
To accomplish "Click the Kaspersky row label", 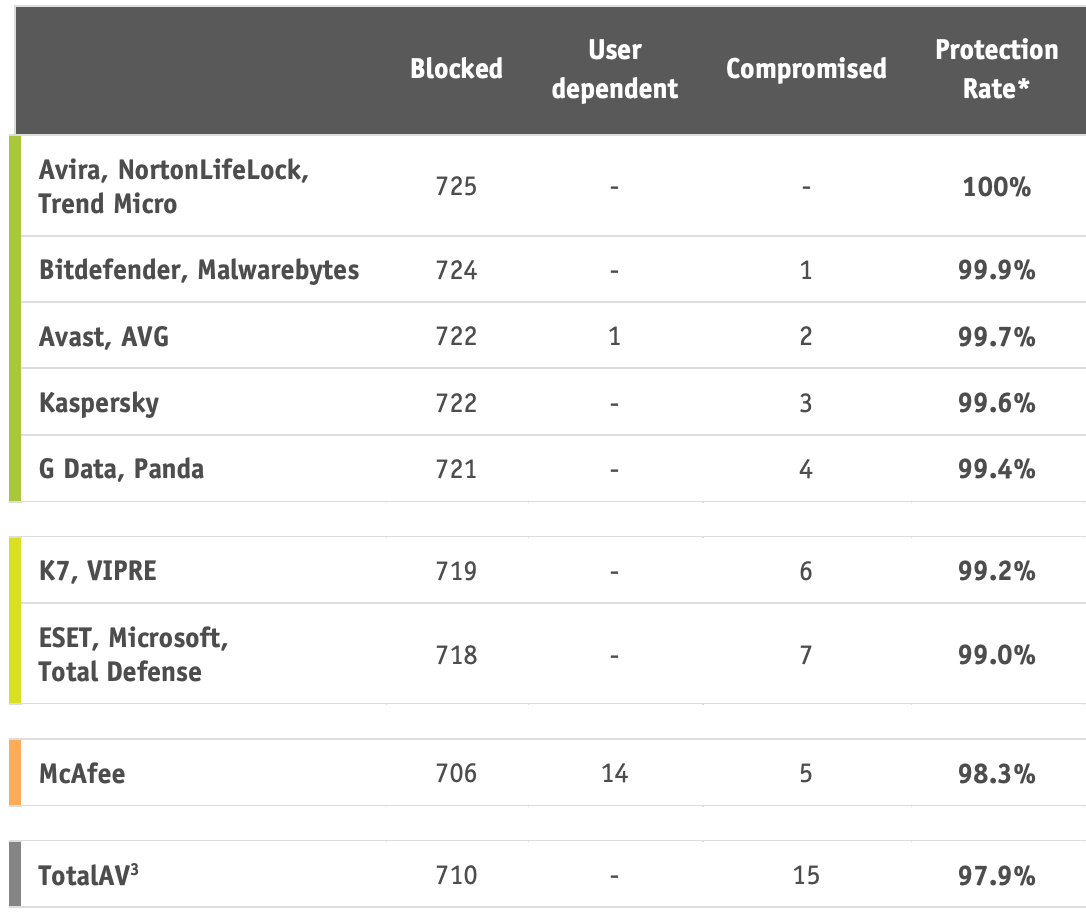I will [x=99, y=403].
